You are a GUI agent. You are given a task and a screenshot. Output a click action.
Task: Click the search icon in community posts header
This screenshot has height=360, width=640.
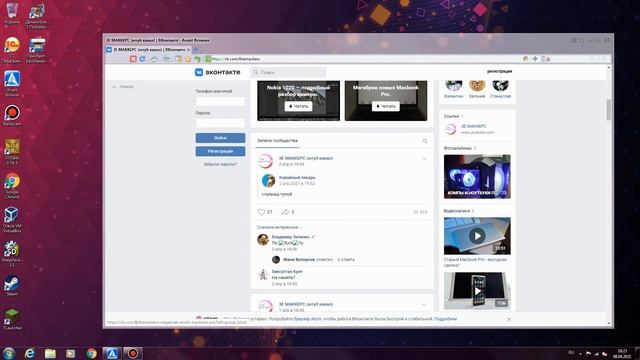point(424,141)
